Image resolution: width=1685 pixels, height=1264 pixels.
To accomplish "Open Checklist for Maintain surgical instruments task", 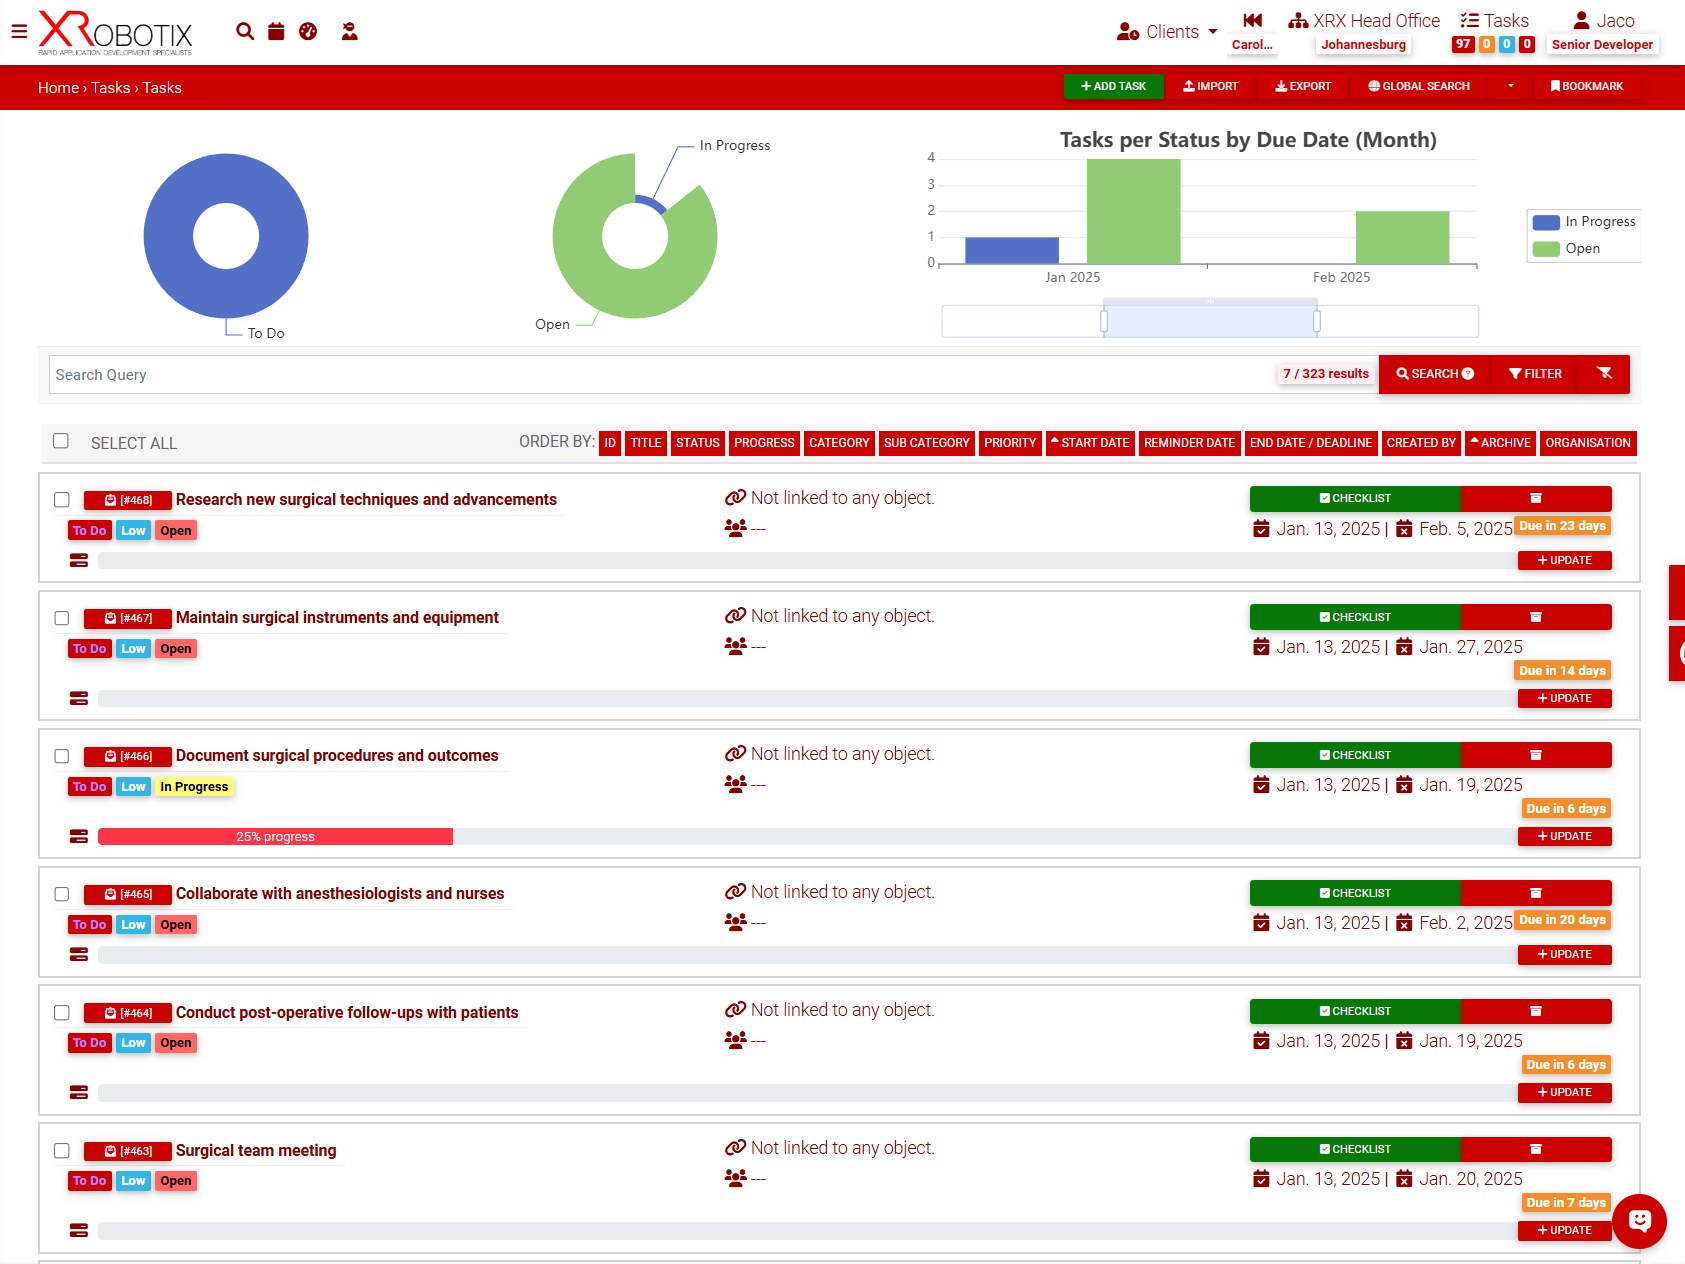I will point(1355,617).
